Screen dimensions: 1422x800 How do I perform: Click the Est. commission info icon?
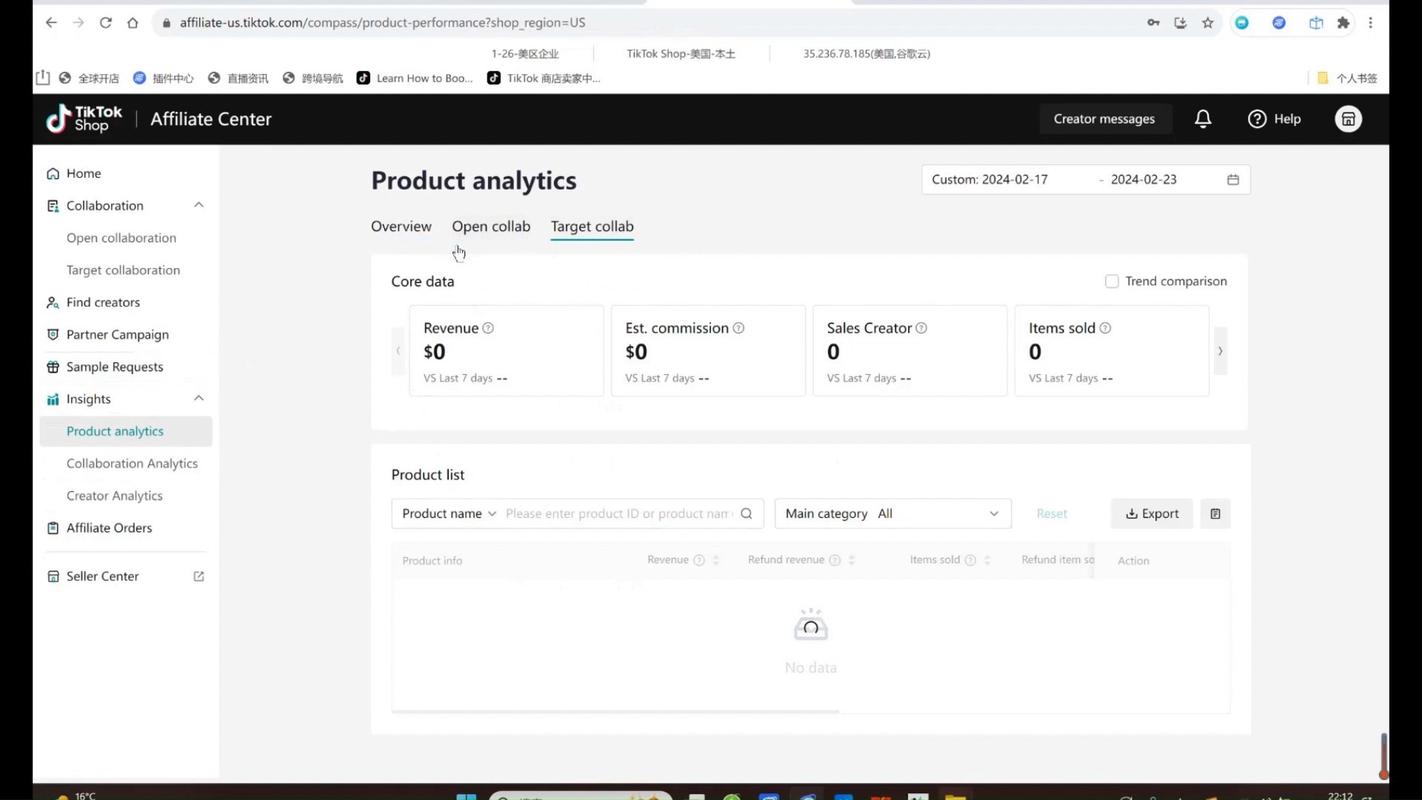[738, 328]
